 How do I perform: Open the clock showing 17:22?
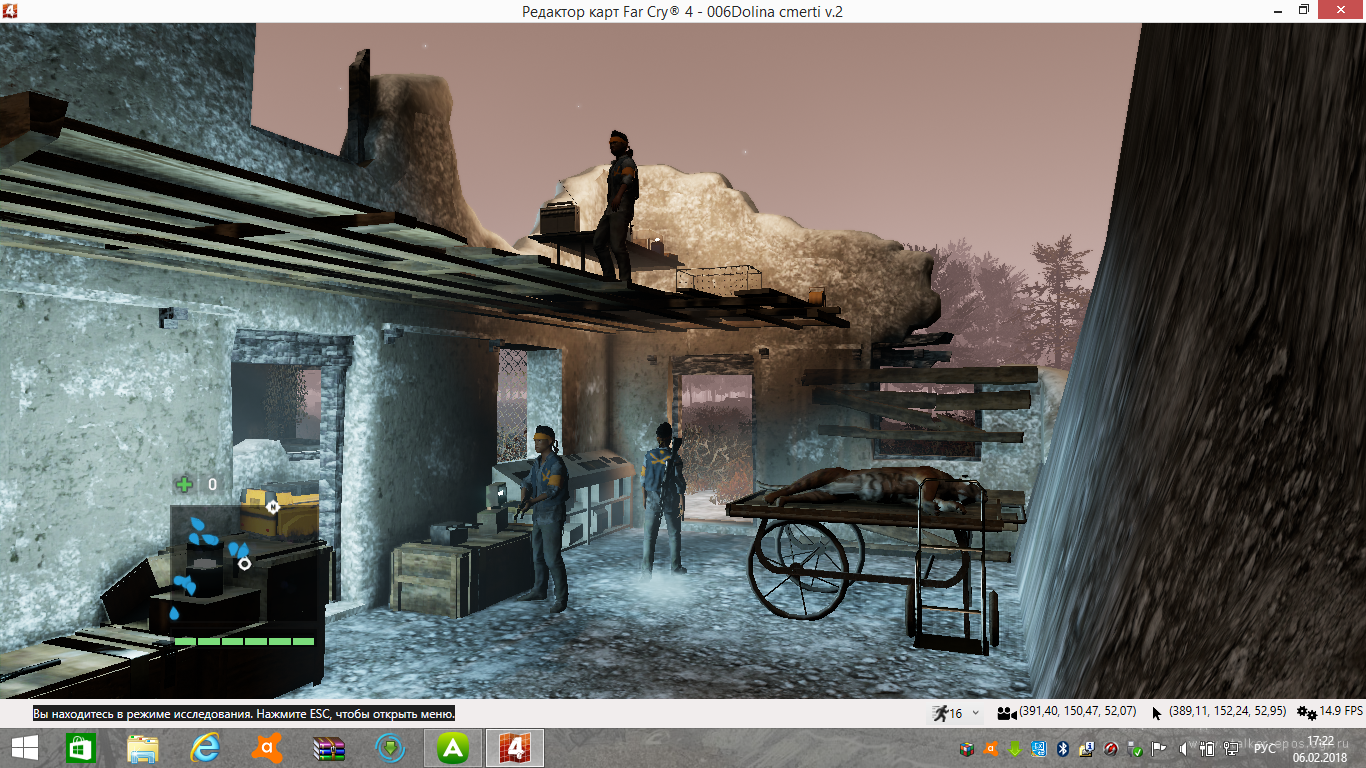[1320, 741]
